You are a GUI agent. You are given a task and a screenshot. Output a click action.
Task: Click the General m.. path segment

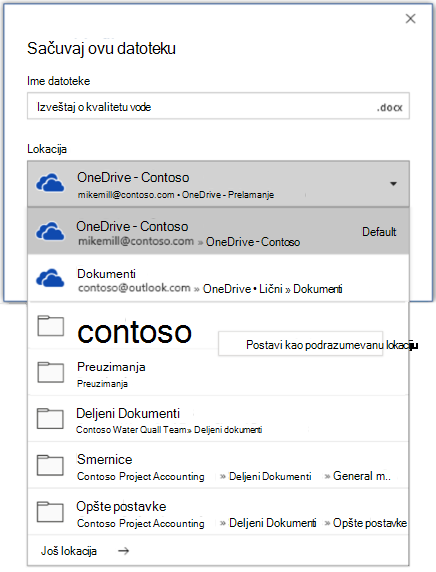click(x=362, y=476)
